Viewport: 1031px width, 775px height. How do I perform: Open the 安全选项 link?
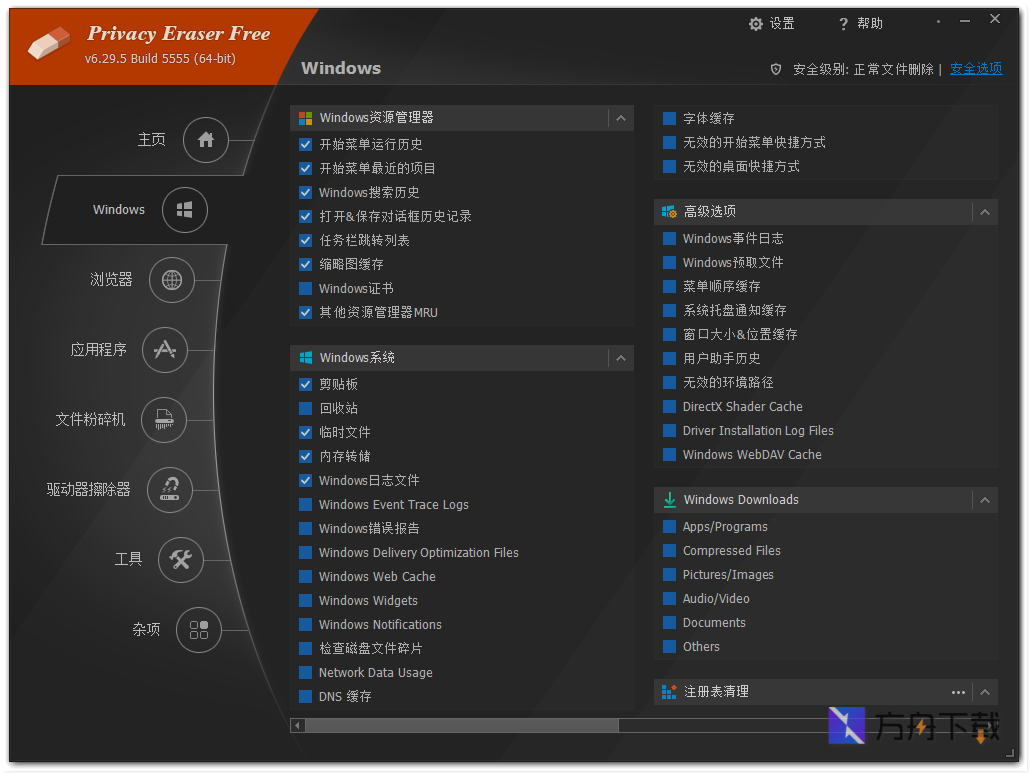[976, 69]
